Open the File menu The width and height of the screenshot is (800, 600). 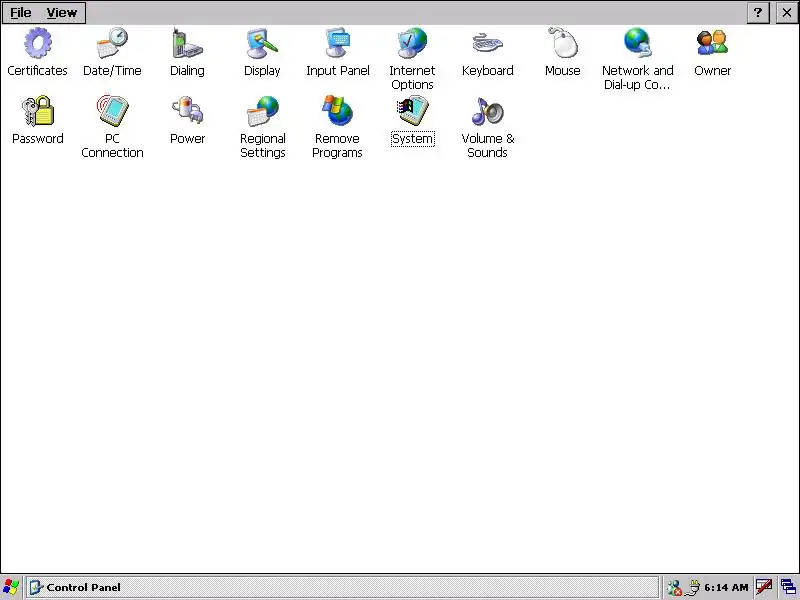21,13
